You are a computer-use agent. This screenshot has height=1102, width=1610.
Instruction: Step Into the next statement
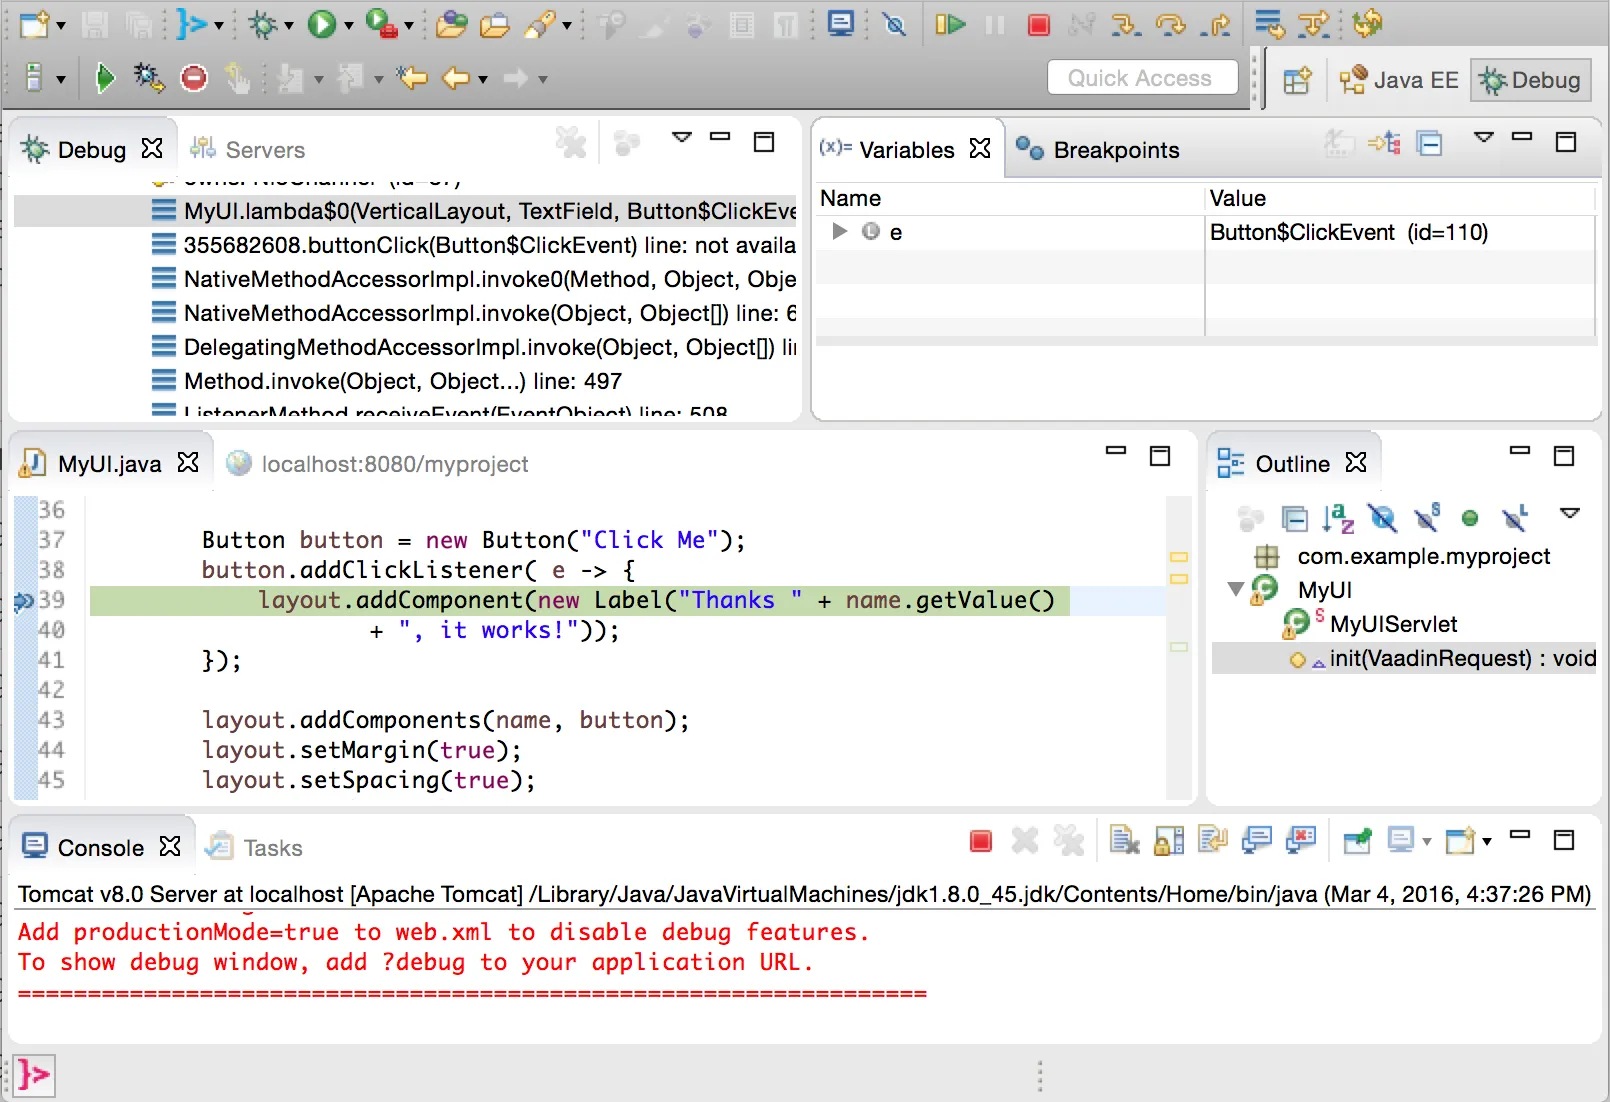coord(1125,24)
